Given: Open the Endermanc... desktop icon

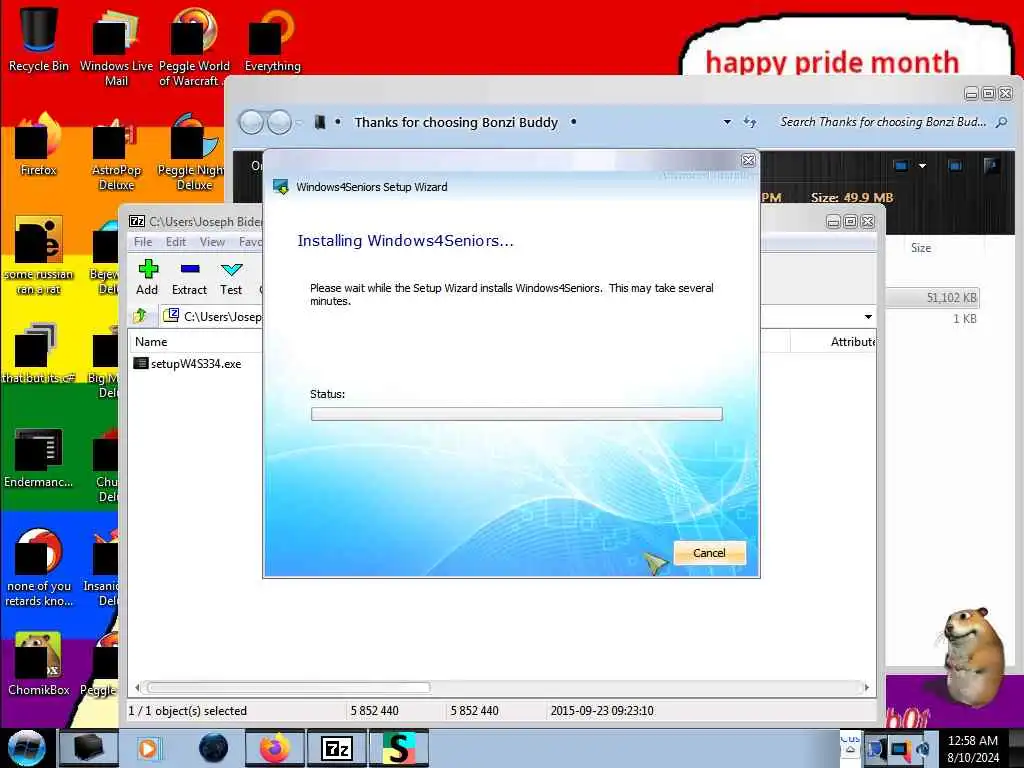Looking at the screenshot, I should click(39, 457).
